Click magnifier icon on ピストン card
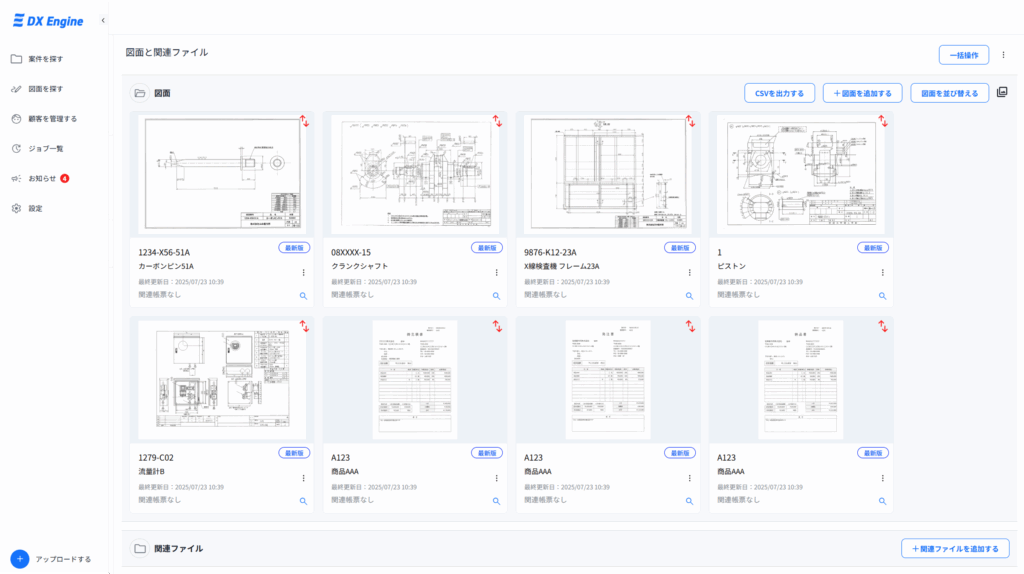This screenshot has width=1024, height=574. 882,296
